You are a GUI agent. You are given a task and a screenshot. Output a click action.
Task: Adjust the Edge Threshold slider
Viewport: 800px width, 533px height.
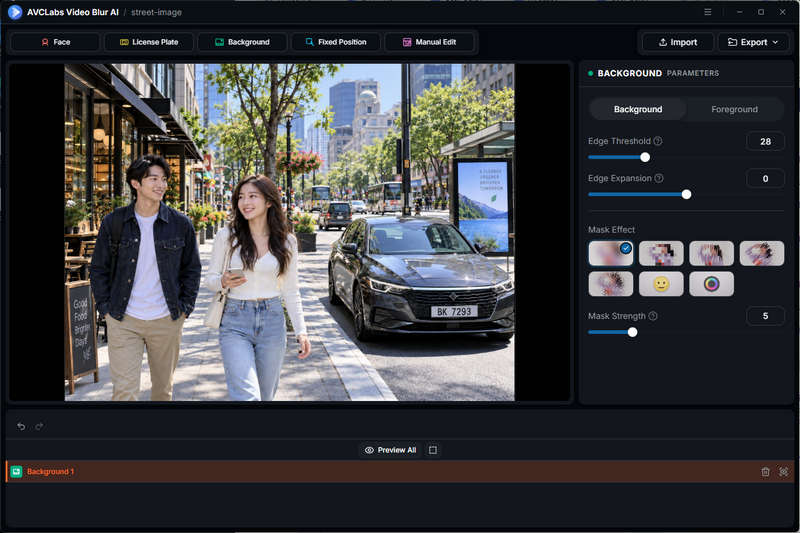[x=645, y=157]
